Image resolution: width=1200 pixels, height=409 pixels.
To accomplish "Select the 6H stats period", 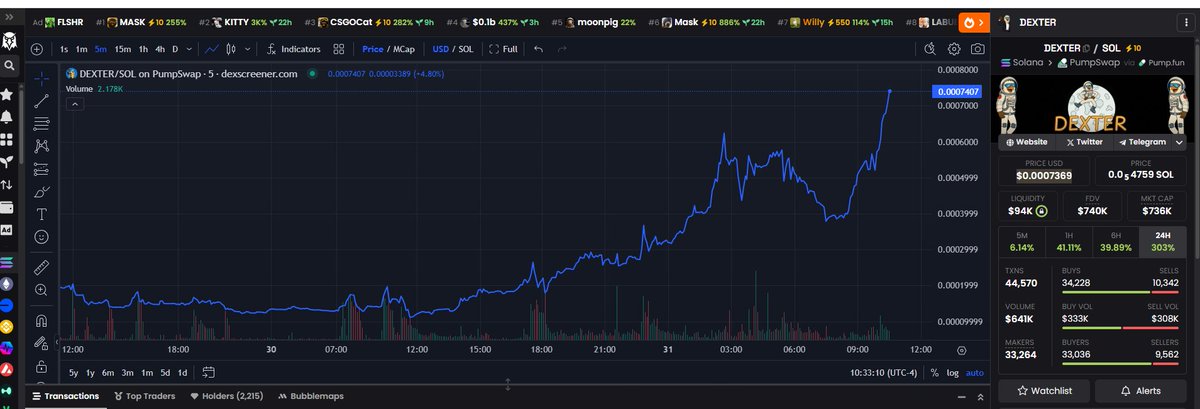I will coord(1118,240).
